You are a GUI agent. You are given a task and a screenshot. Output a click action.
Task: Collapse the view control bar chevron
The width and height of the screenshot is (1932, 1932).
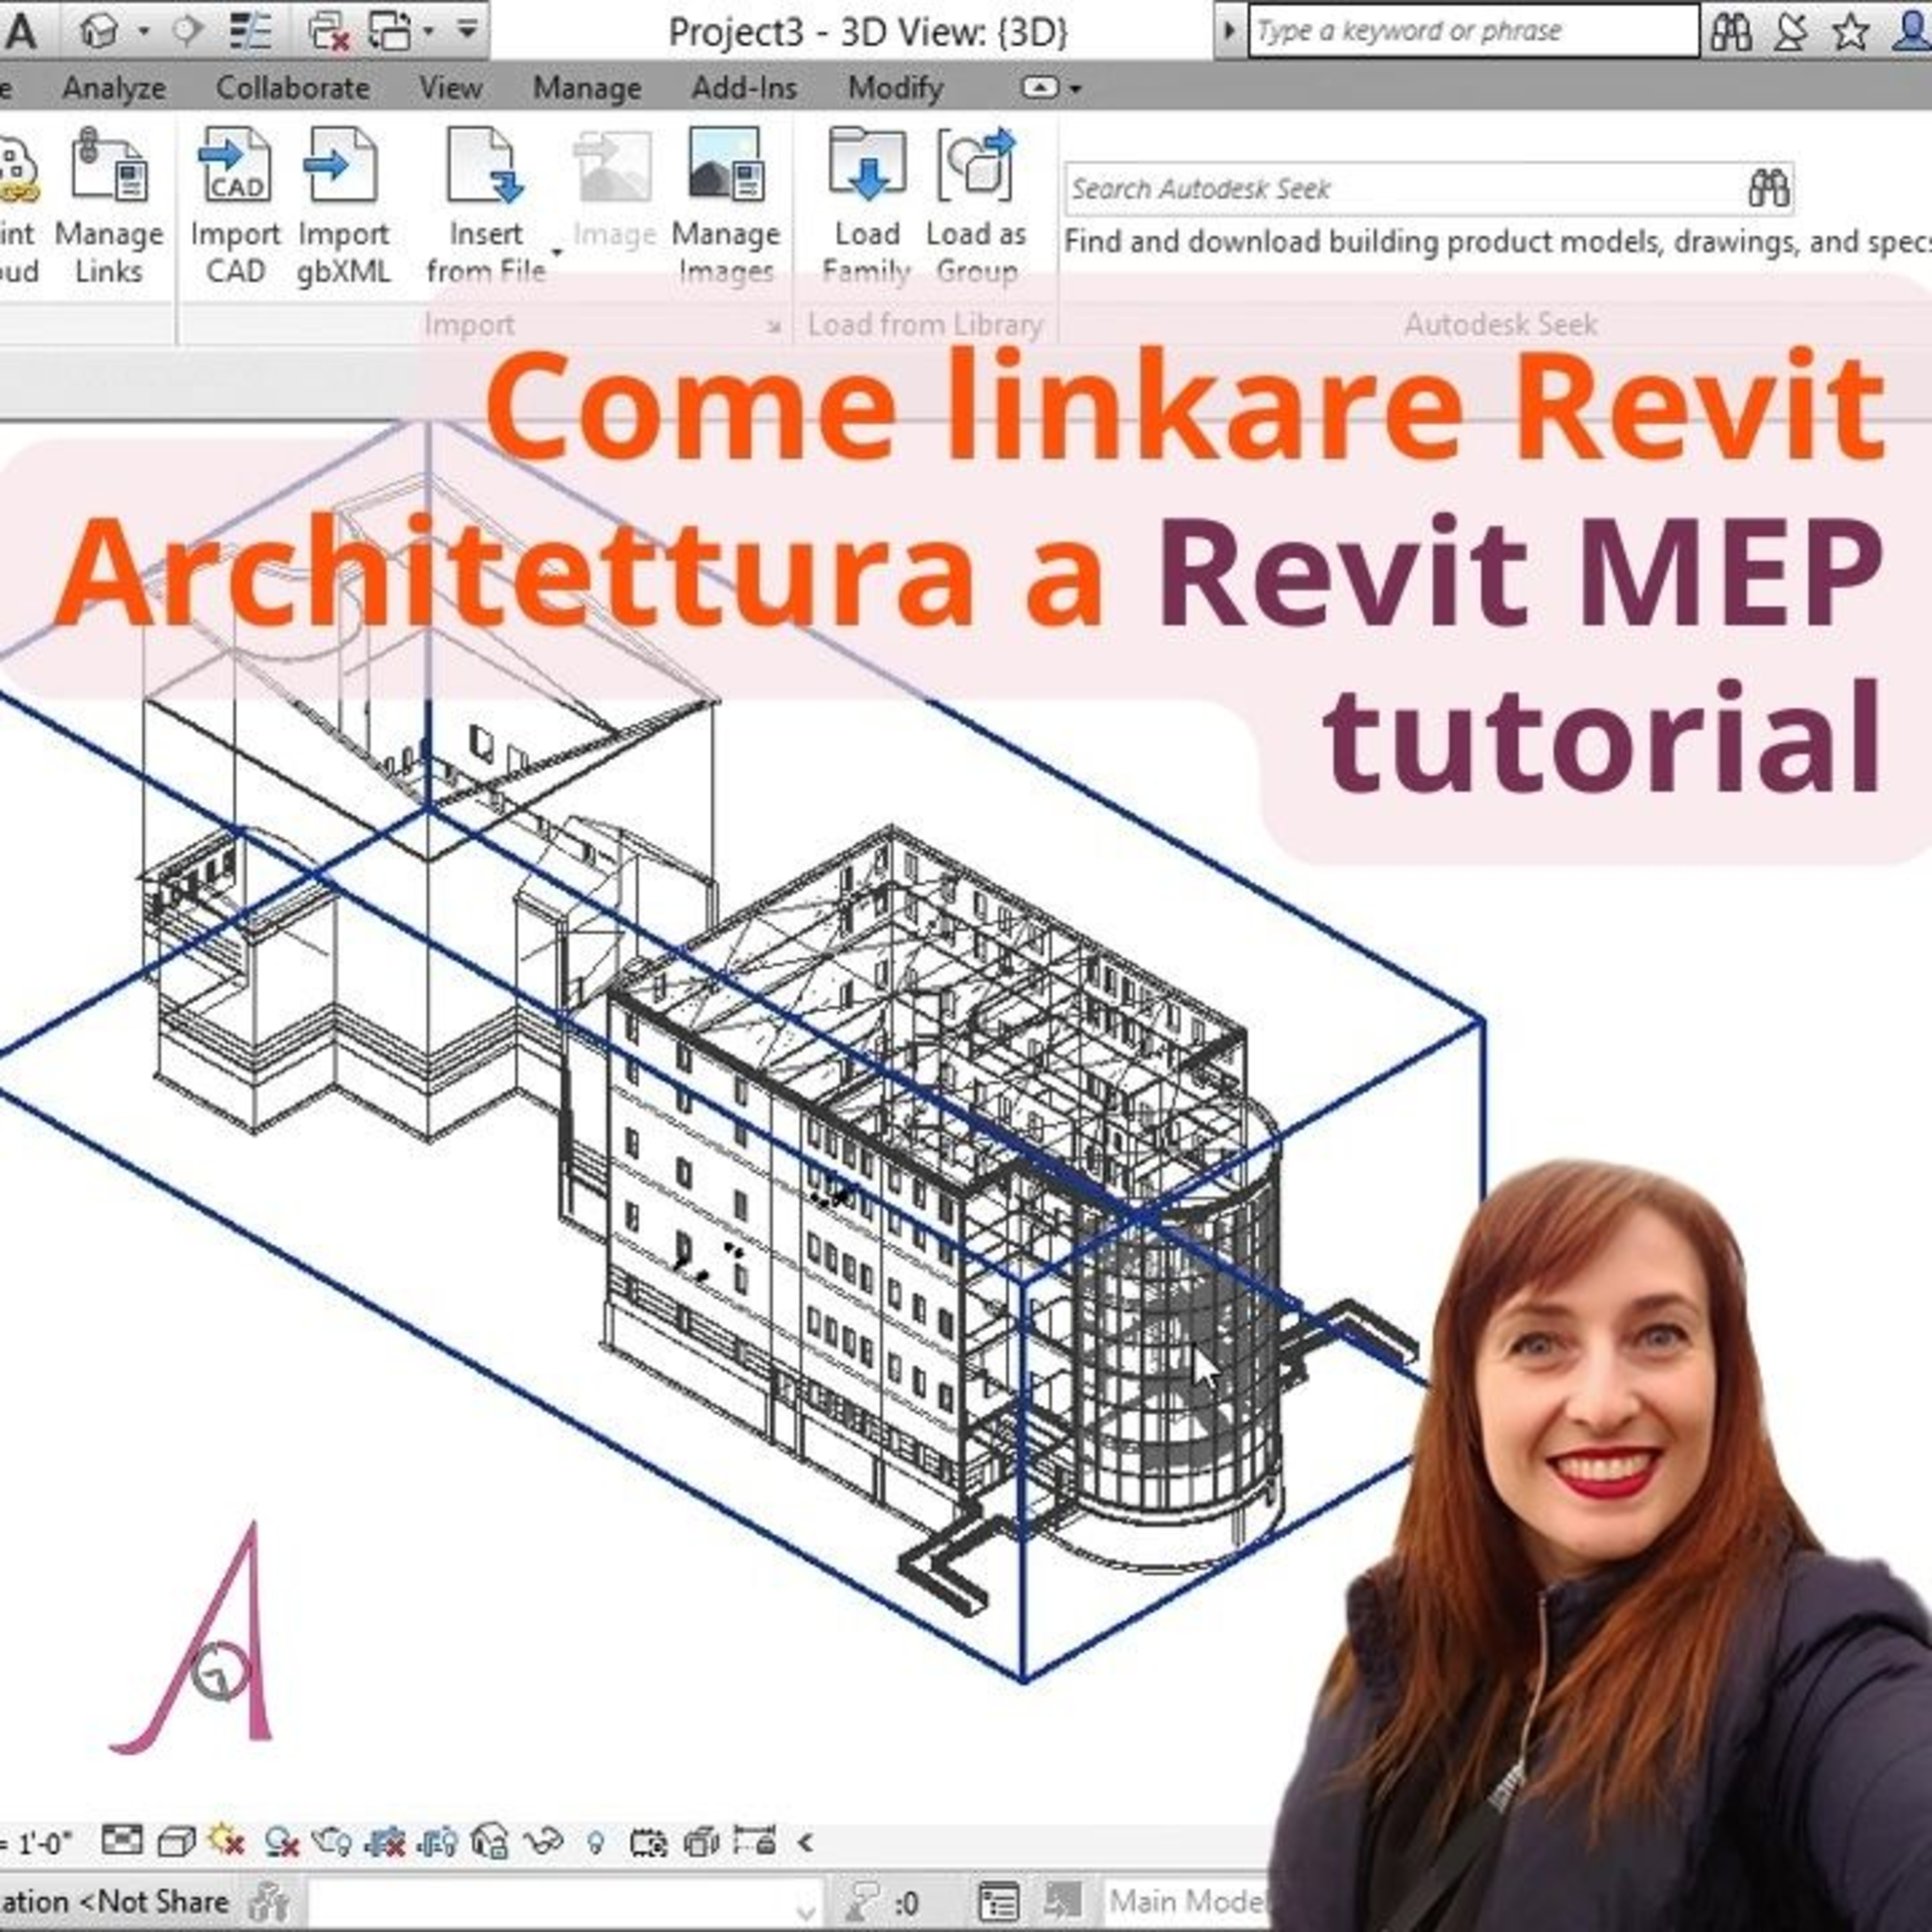805,1842
